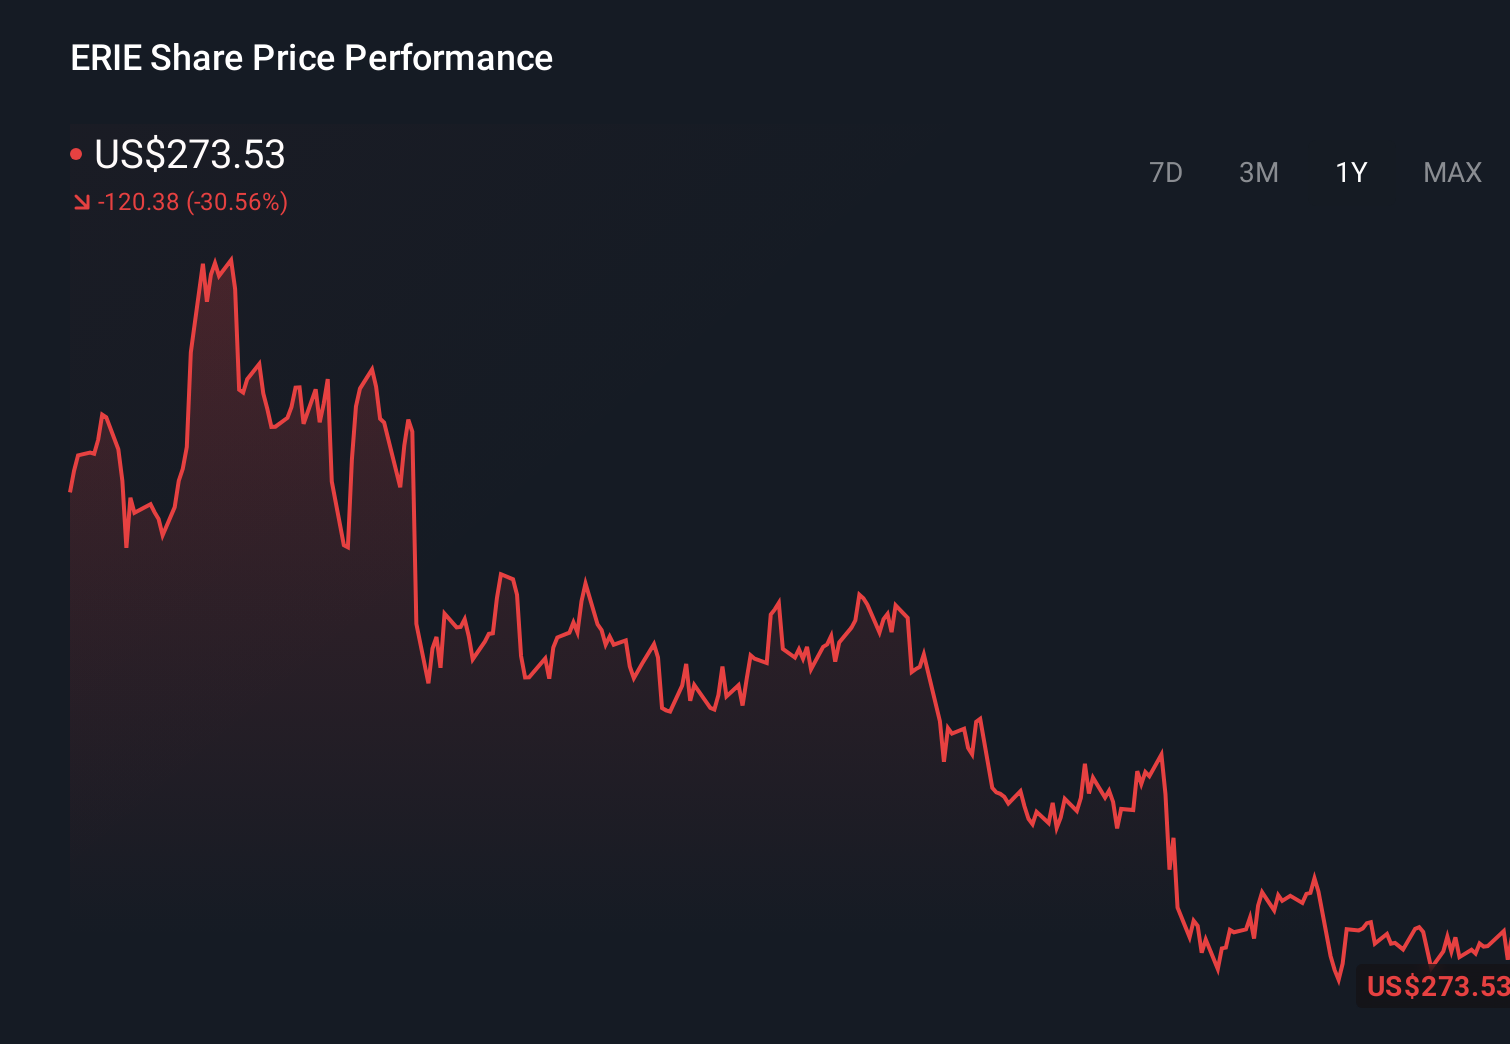Click the chart's starting data point

pyautogui.click(x=70, y=490)
